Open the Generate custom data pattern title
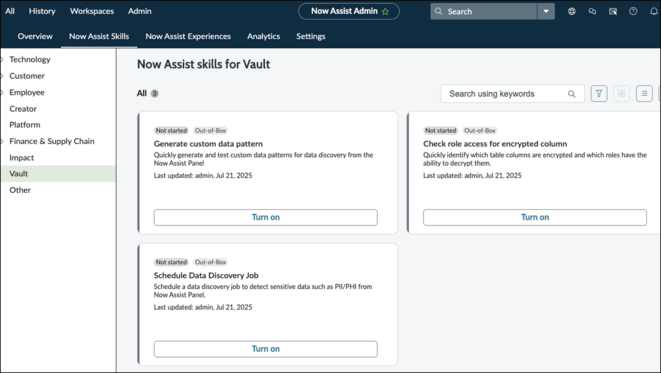The height and width of the screenshot is (373, 661). [x=208, y=144]
